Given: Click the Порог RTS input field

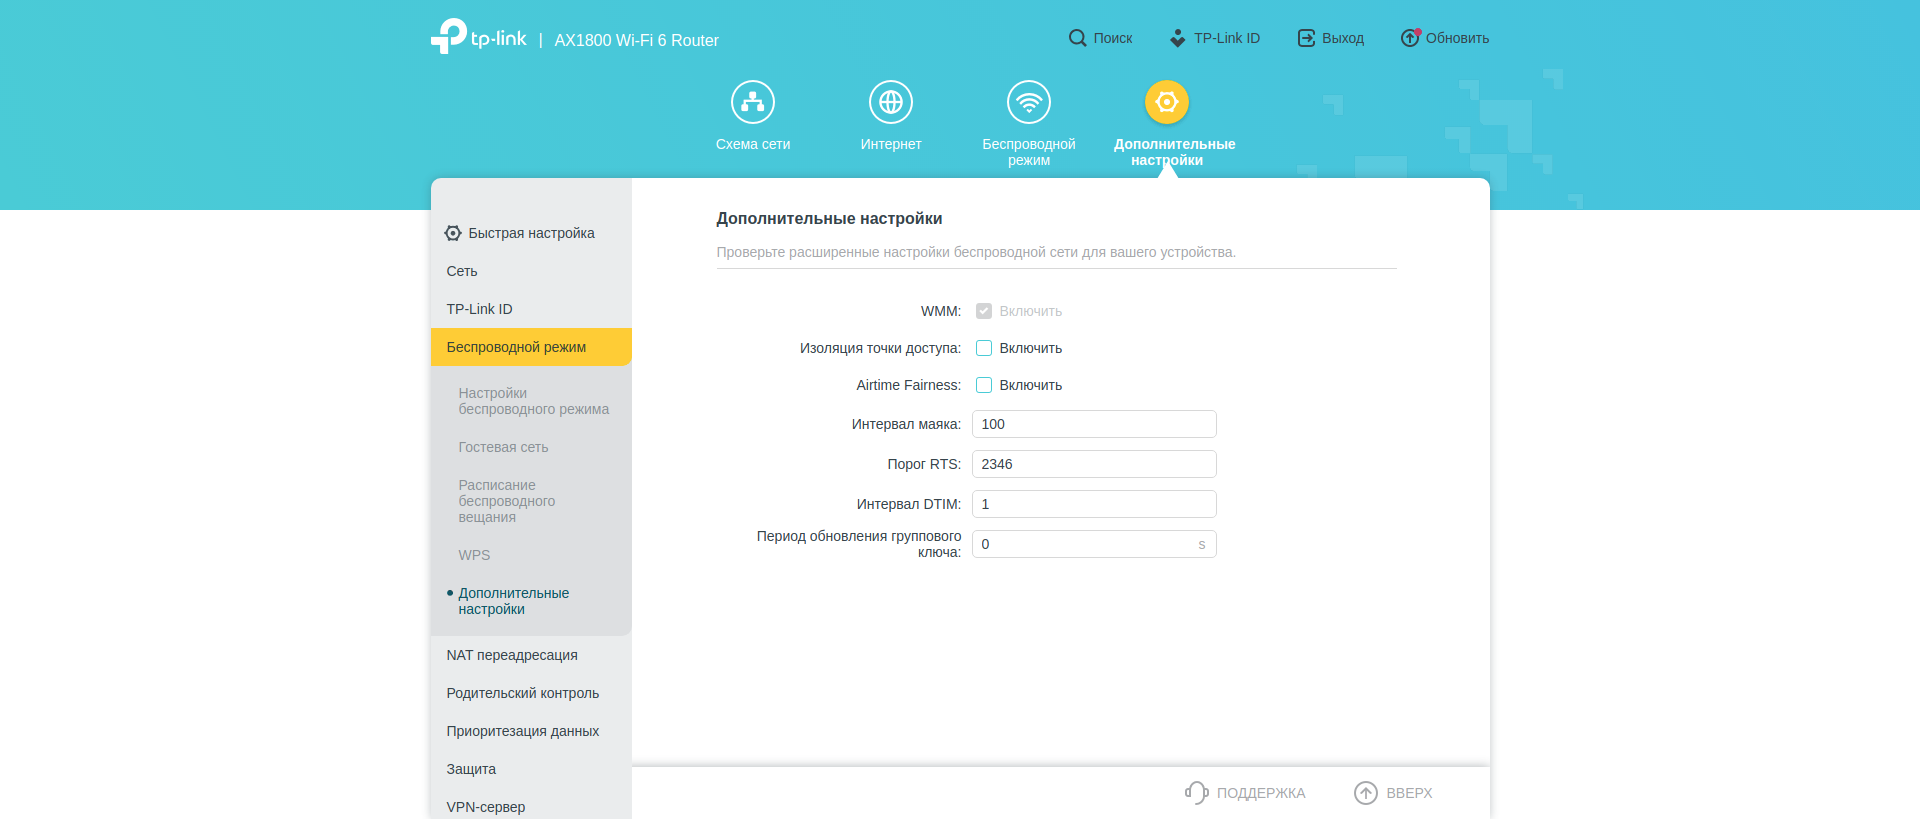Looking at the screenshot, I should click(x=1093, y=464).
